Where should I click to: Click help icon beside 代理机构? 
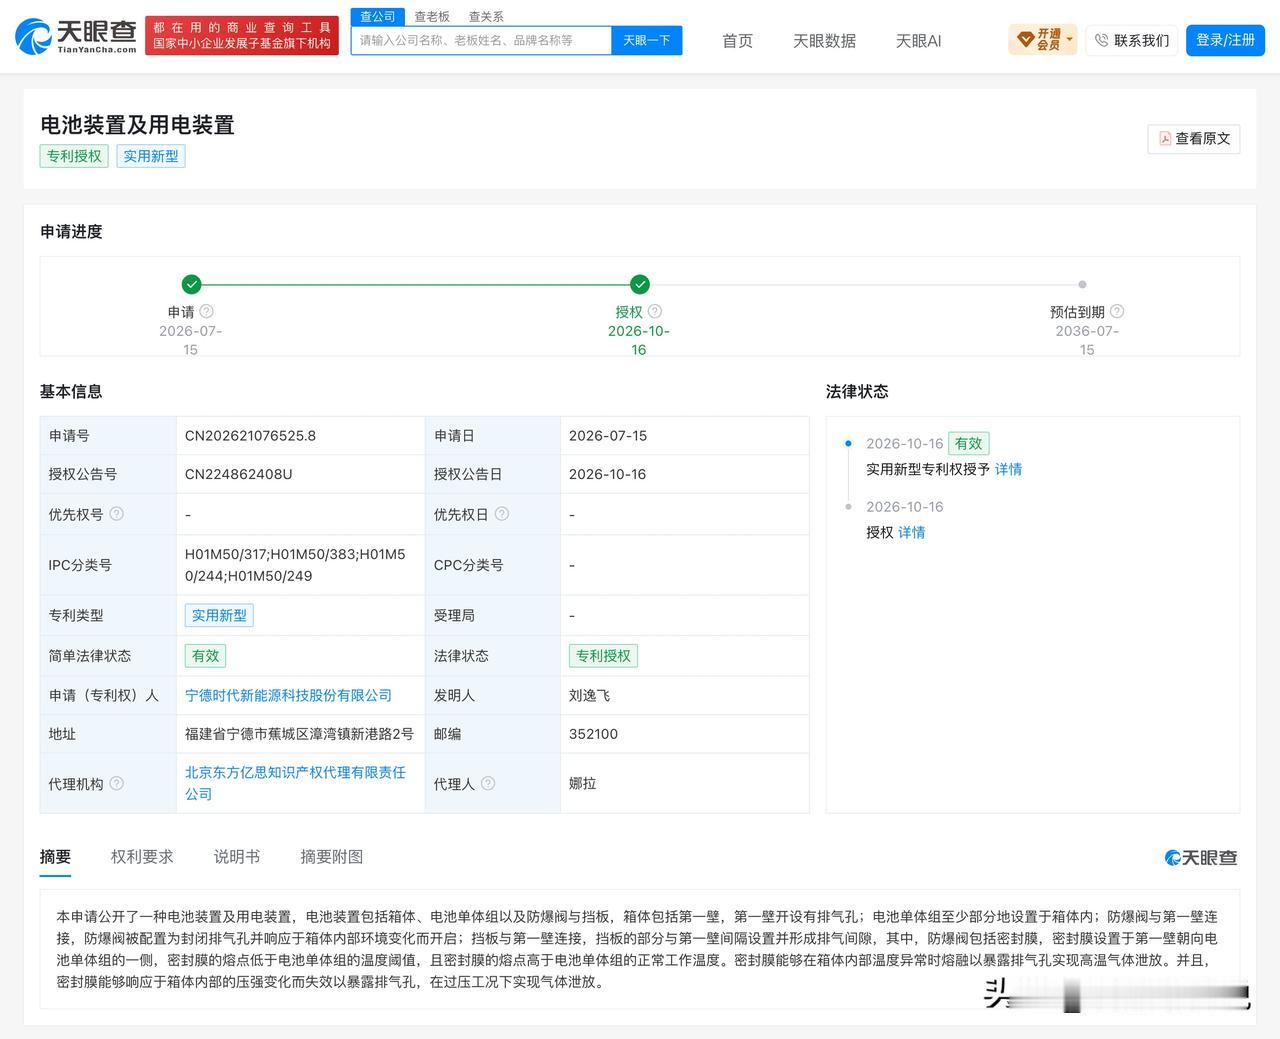click(116, 784)
